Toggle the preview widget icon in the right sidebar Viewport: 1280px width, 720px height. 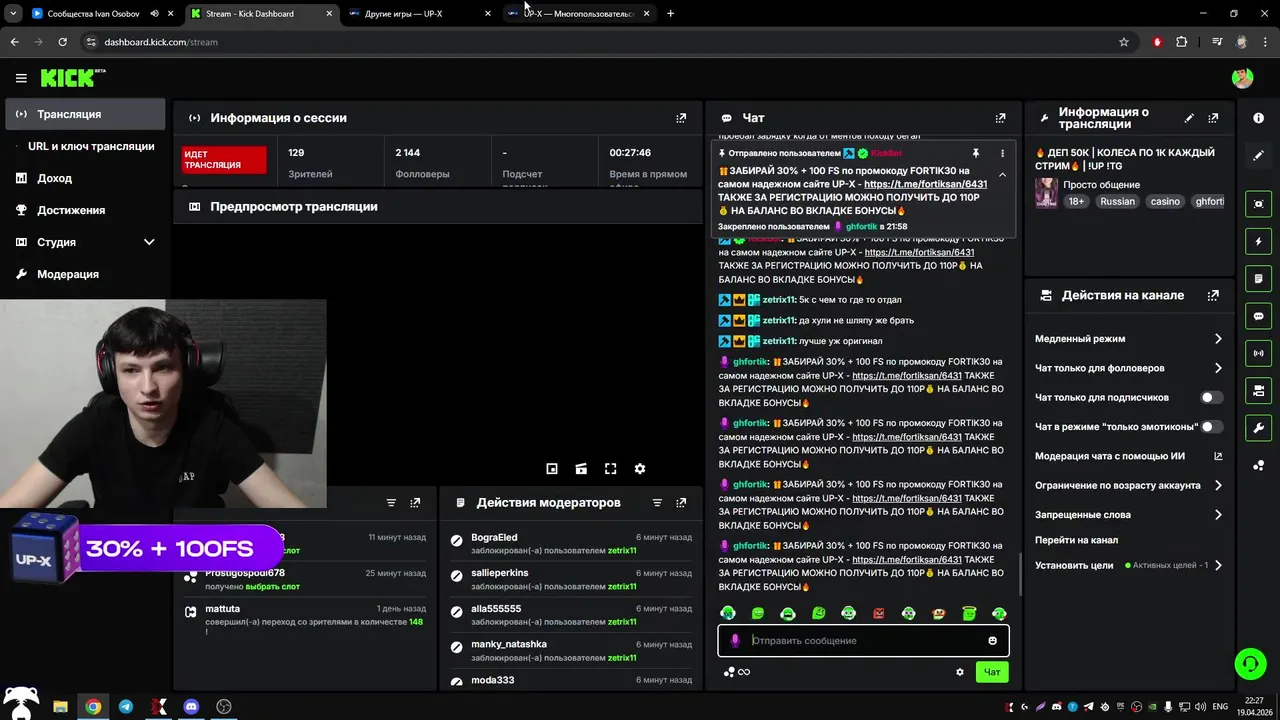1258,204
